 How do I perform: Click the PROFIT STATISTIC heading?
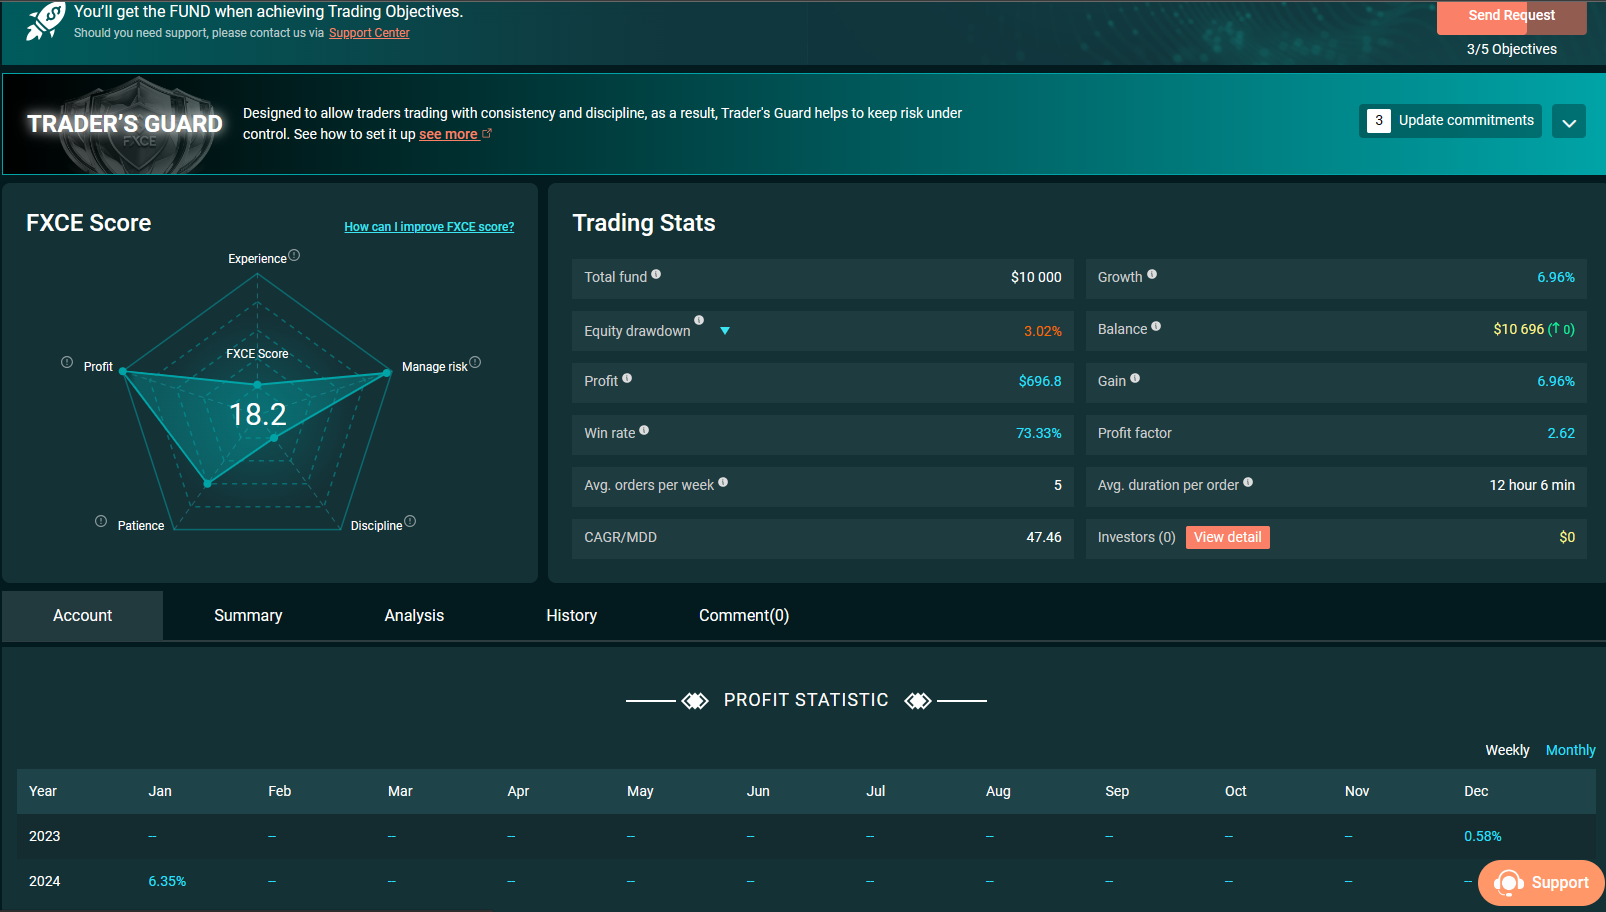806,700
